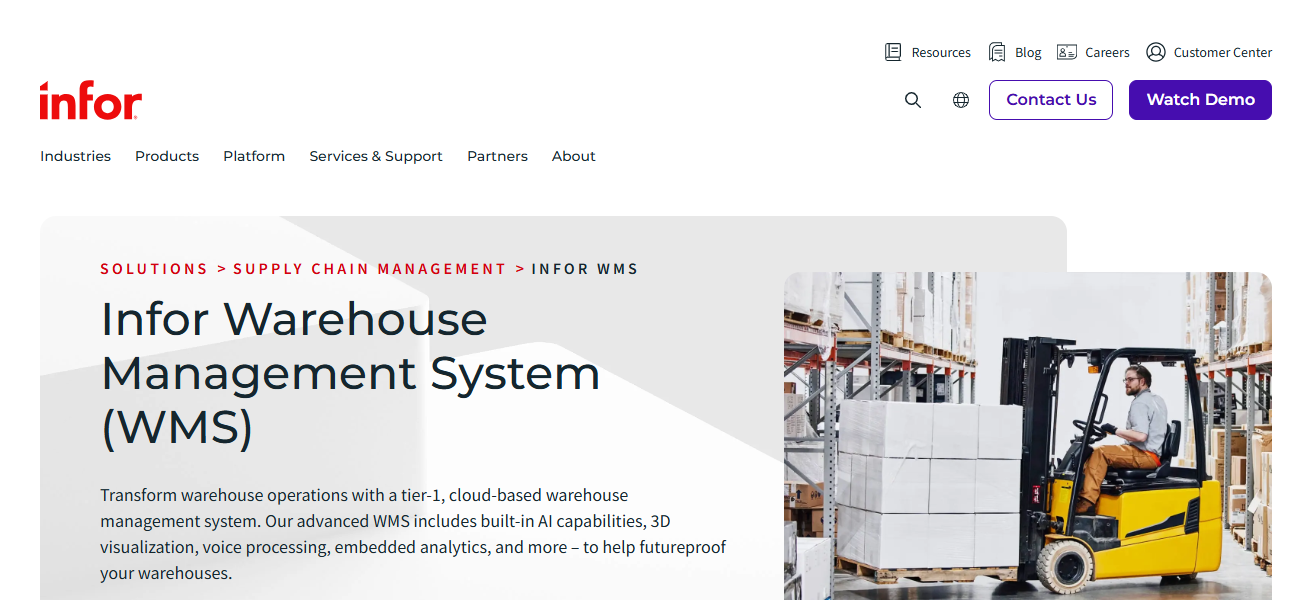Screen dimensions: 1312x600
Task: Click the Infor logo
Action: pyautogui.click(x=91, y=100)
